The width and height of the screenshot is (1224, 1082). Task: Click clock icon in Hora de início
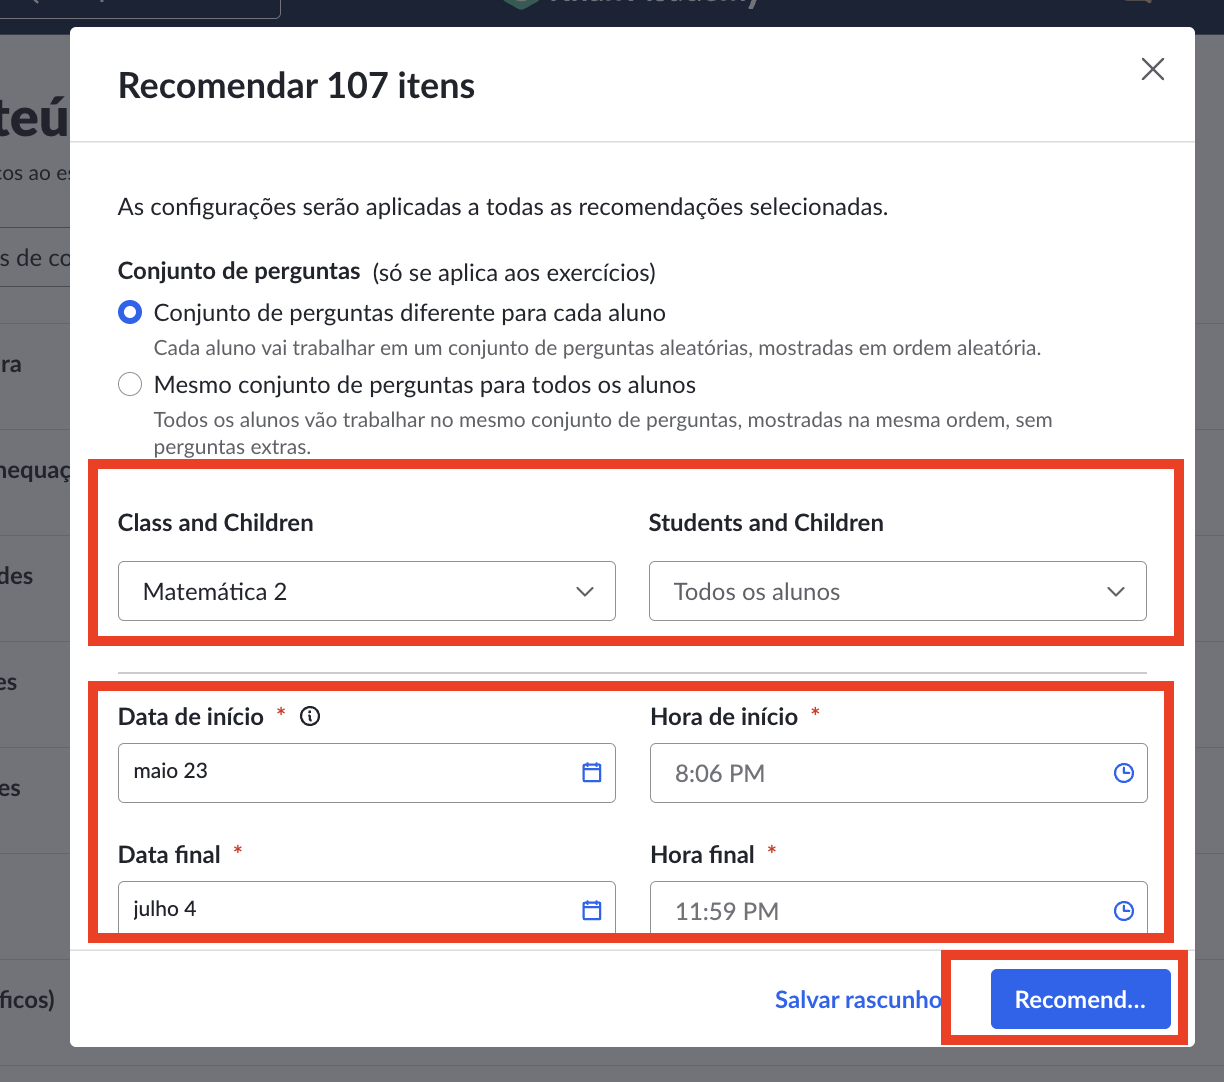point(1124,773)
